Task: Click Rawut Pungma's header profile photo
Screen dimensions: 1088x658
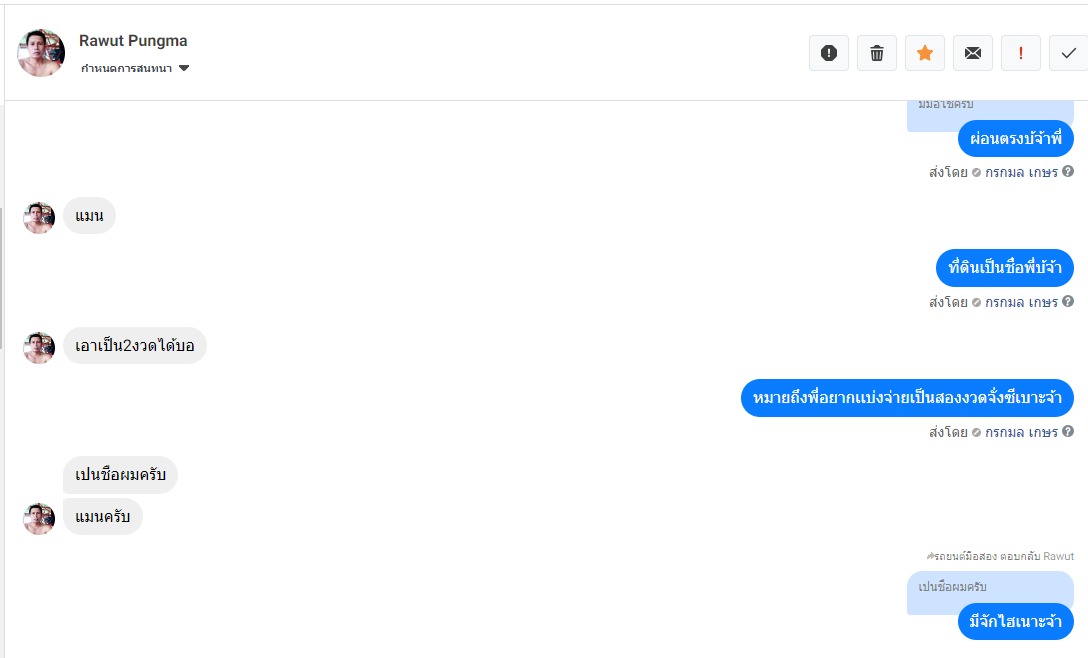Action: [41, 53]
